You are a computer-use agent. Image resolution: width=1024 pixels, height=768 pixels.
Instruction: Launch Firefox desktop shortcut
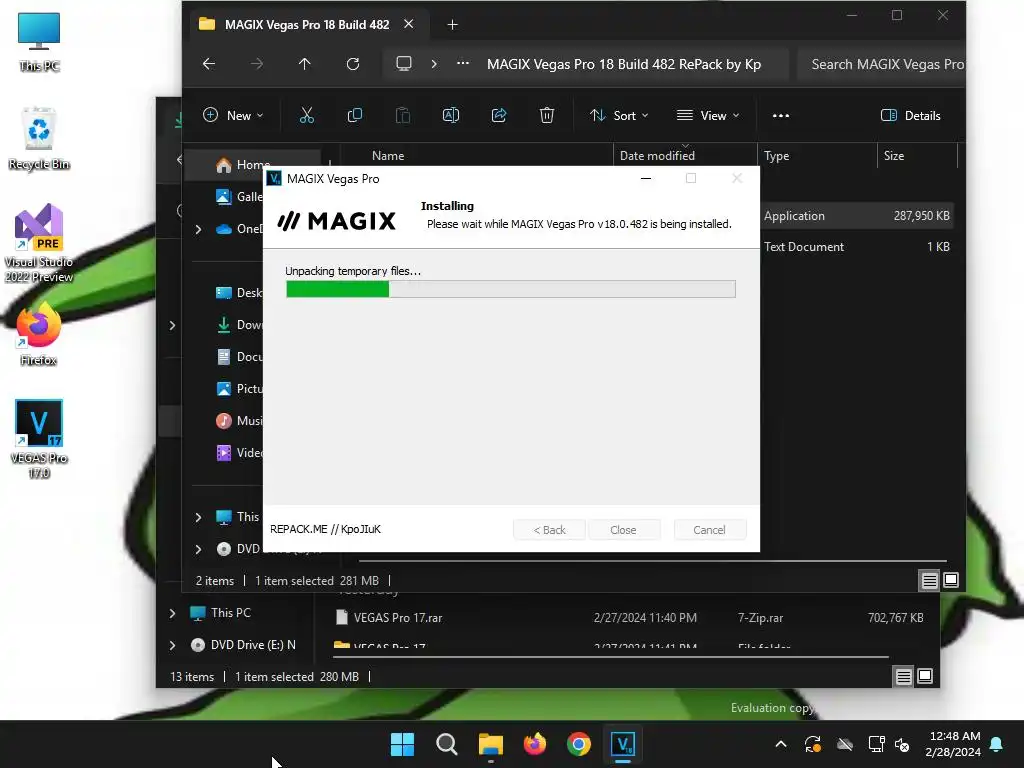click(39, 334)
